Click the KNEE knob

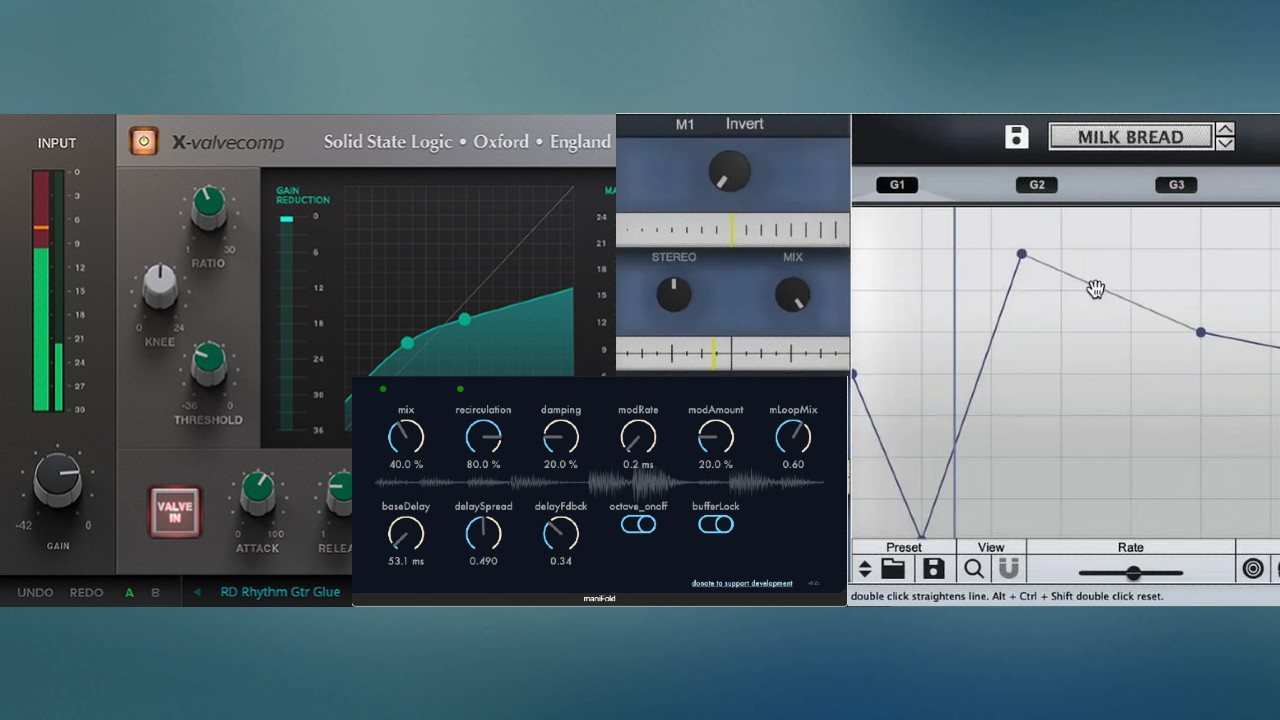pos(160,287)
